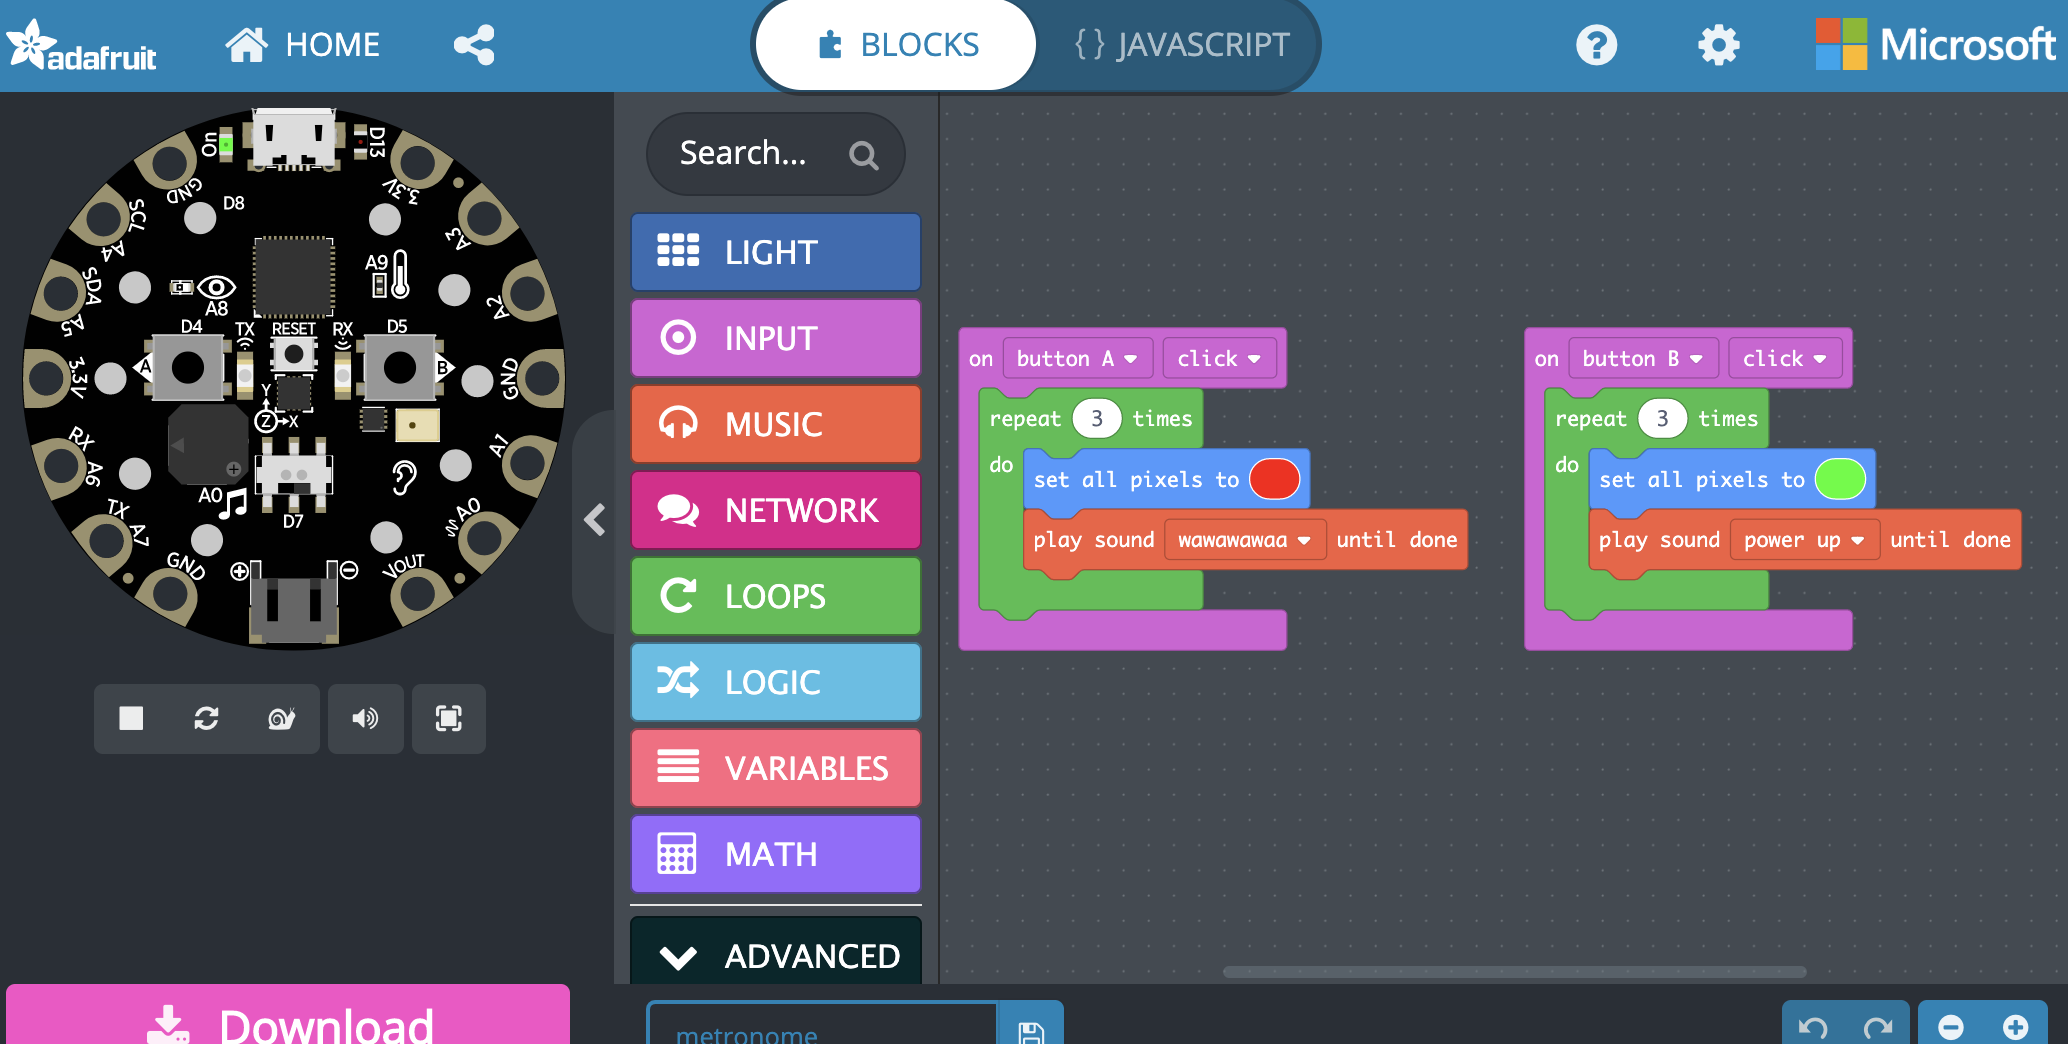Toggle slow-motion snail mode
This screenshot has width=2068, height=1044.
pyautogui.click(x=282, y=718)
